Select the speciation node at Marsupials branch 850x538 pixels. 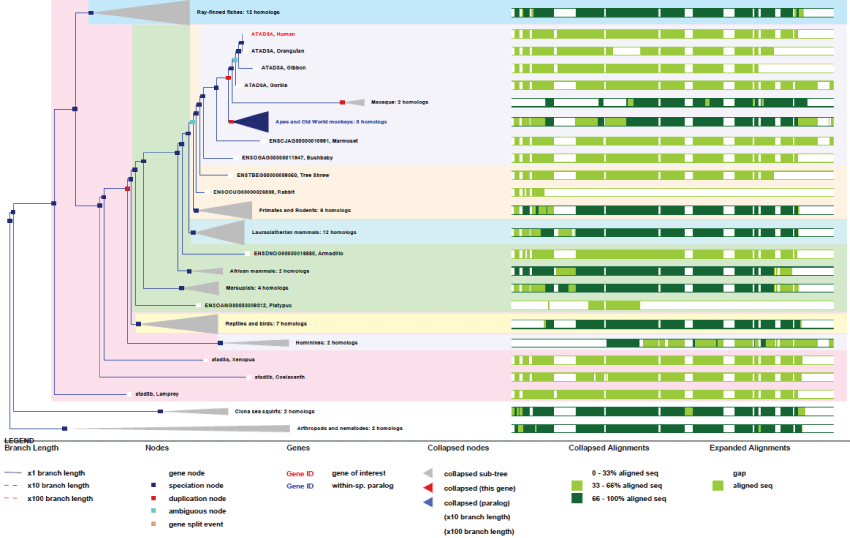[x=180, y=288]
